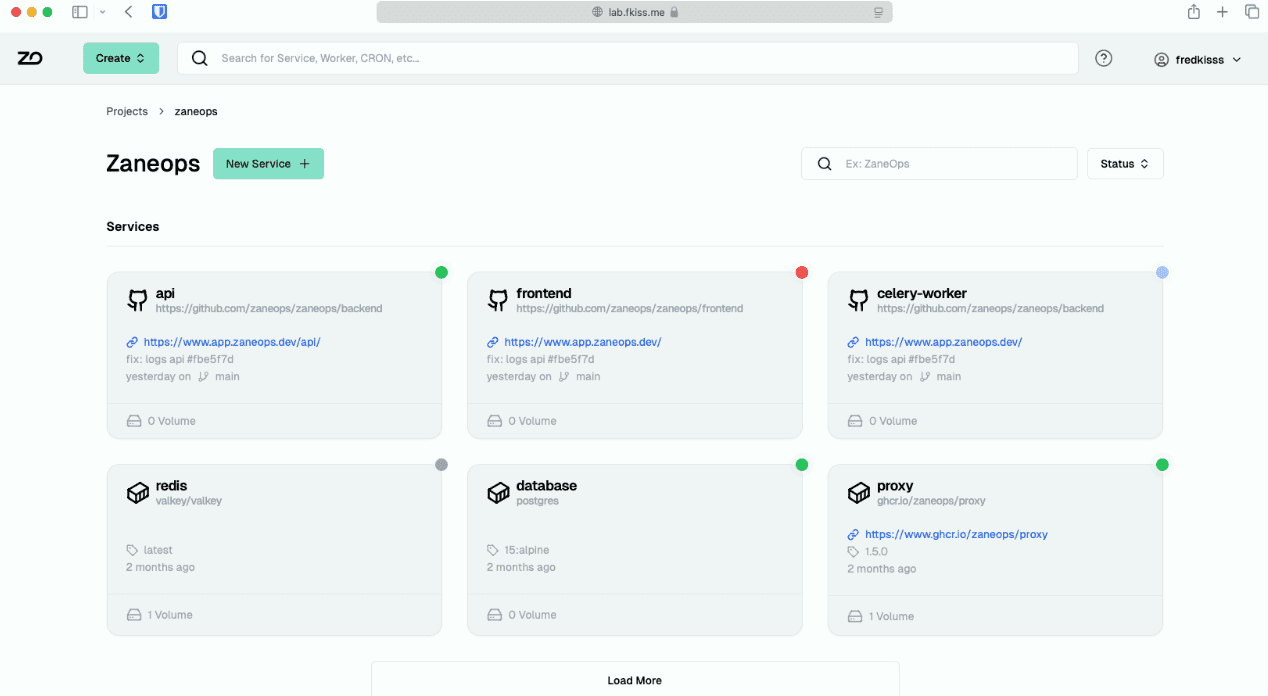Image resolution: width=1268 pixels, height=696 pixels.
Task: Focus the 'Ex: ZaneOps' service filter field
Action: [940, 164]
